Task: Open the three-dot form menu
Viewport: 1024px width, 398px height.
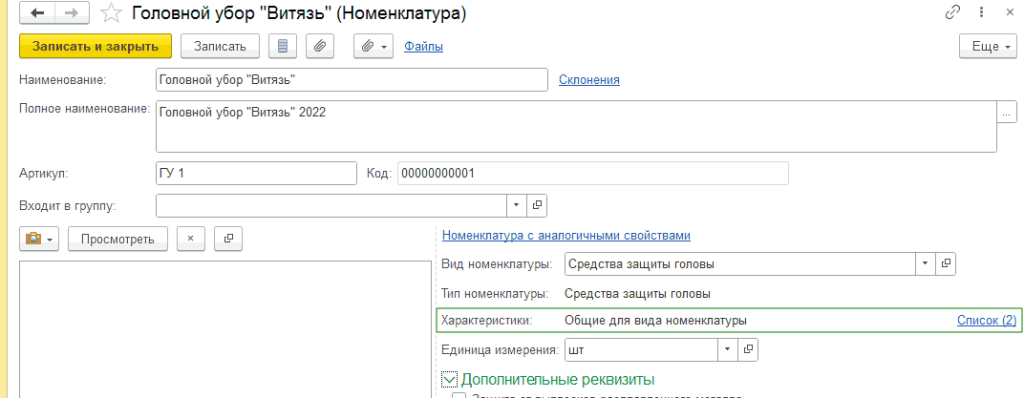Action: [x=981, y=13]
